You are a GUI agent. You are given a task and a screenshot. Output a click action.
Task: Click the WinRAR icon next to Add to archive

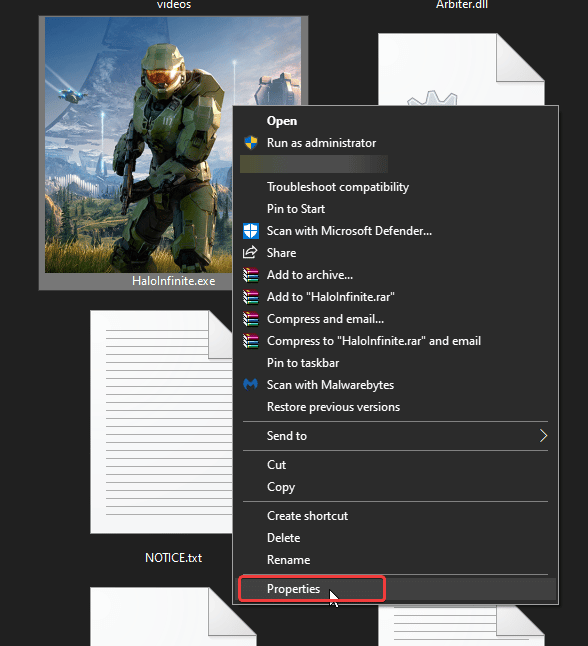click(x=251, y=275)
